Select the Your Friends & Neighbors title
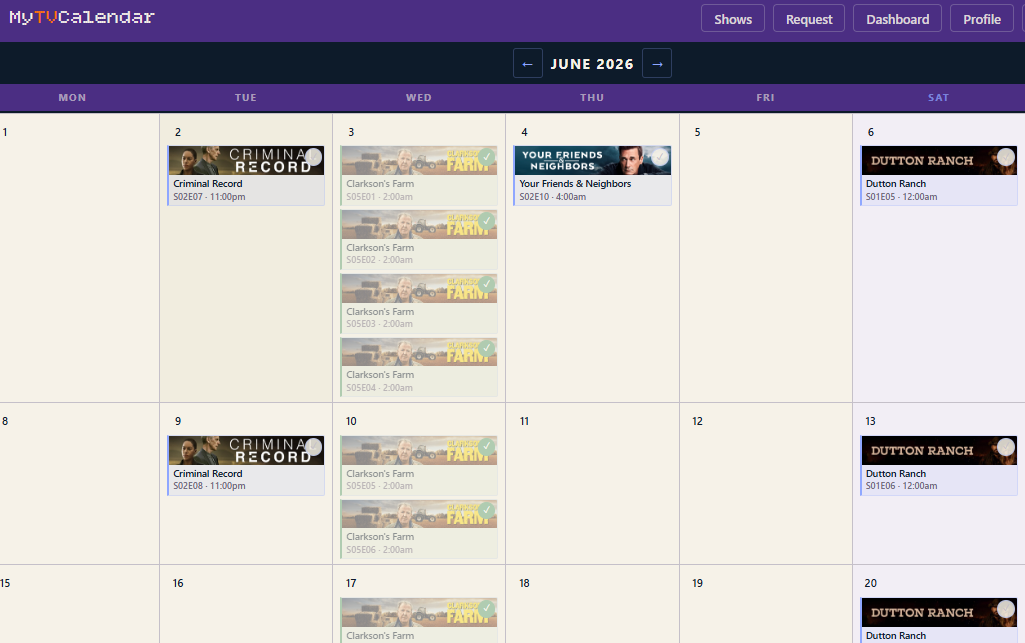The image size is (1025, 643). coord(575,184)
